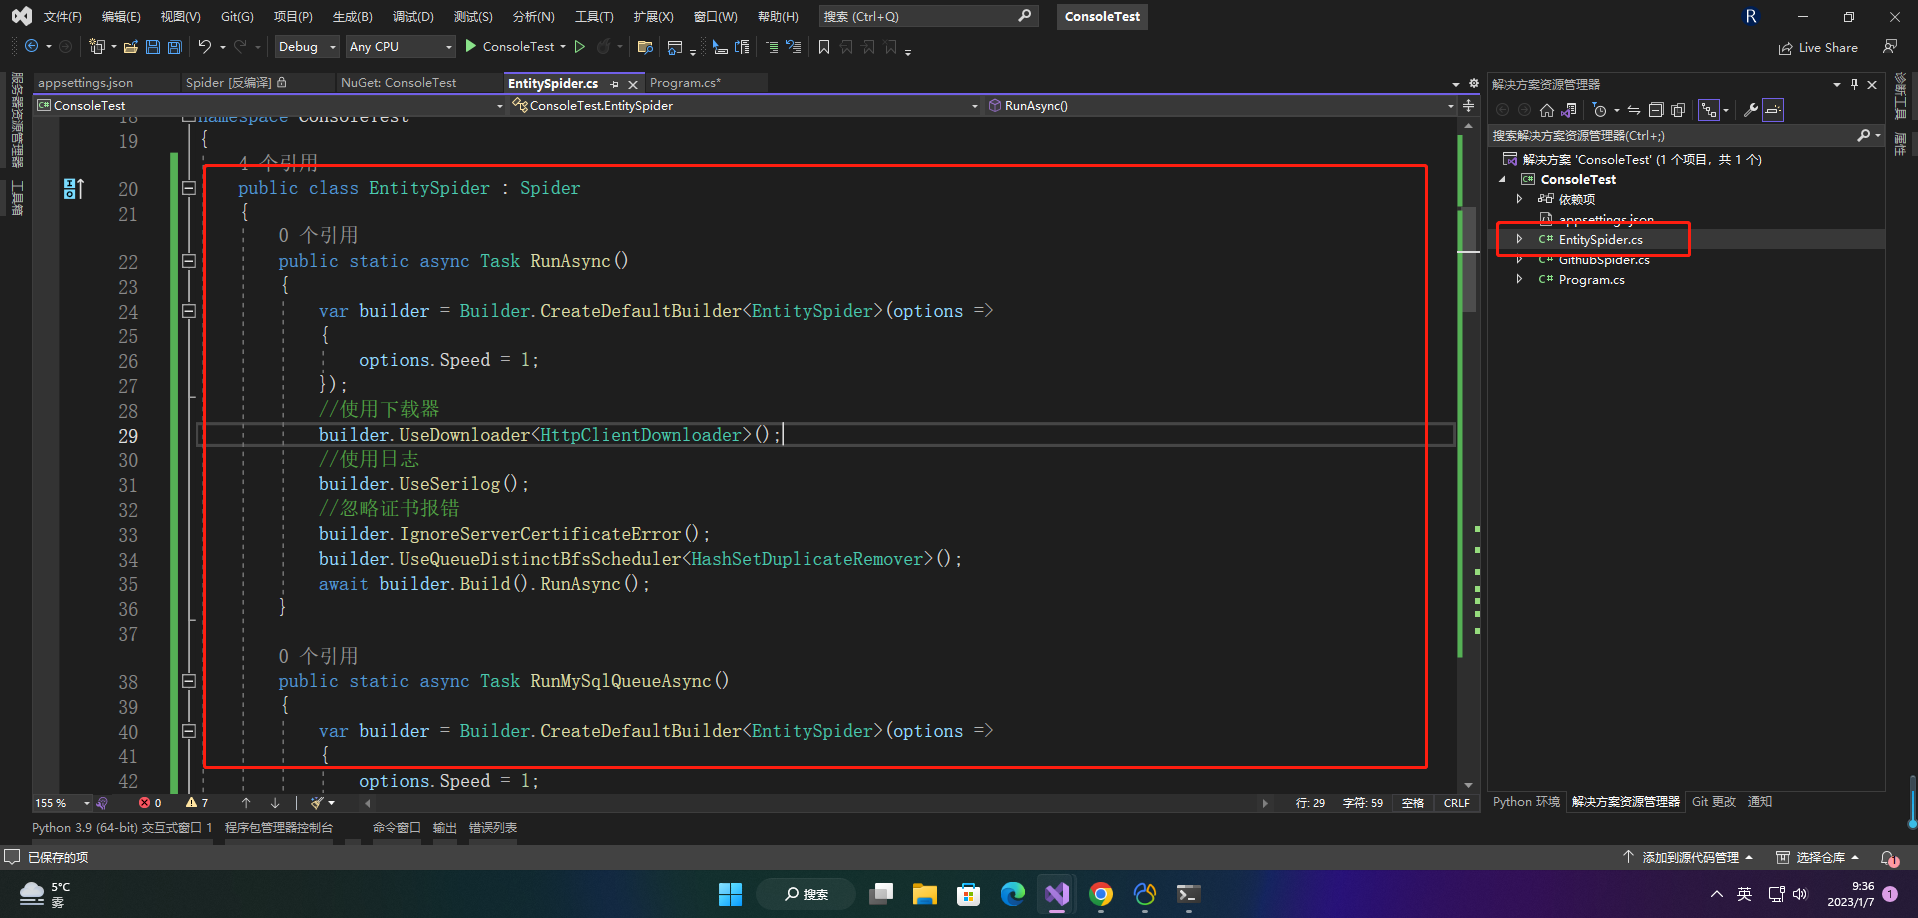
Task: Toggle a bookmark with the toolbar bookmark icon
Action: 824,47
